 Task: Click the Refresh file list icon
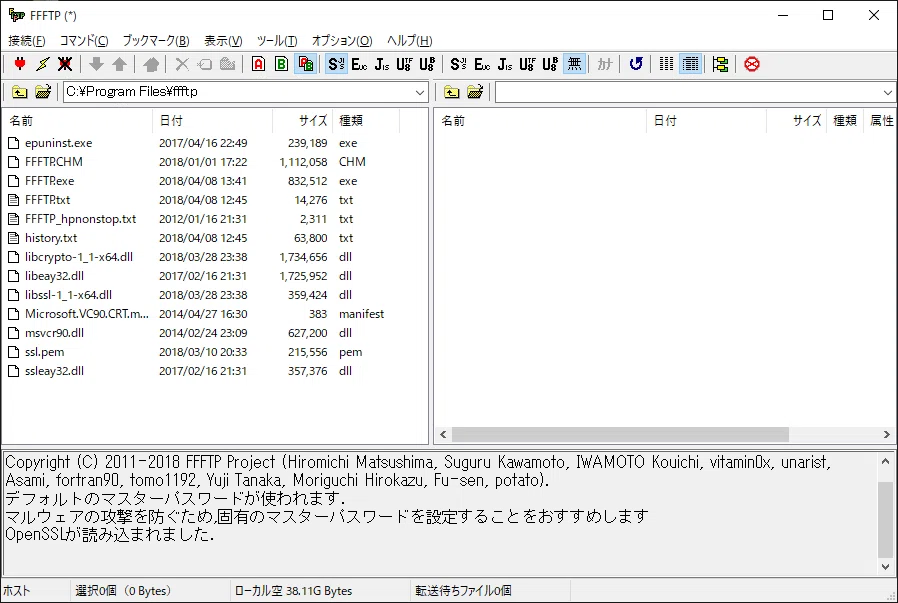(x=636, y=64)
